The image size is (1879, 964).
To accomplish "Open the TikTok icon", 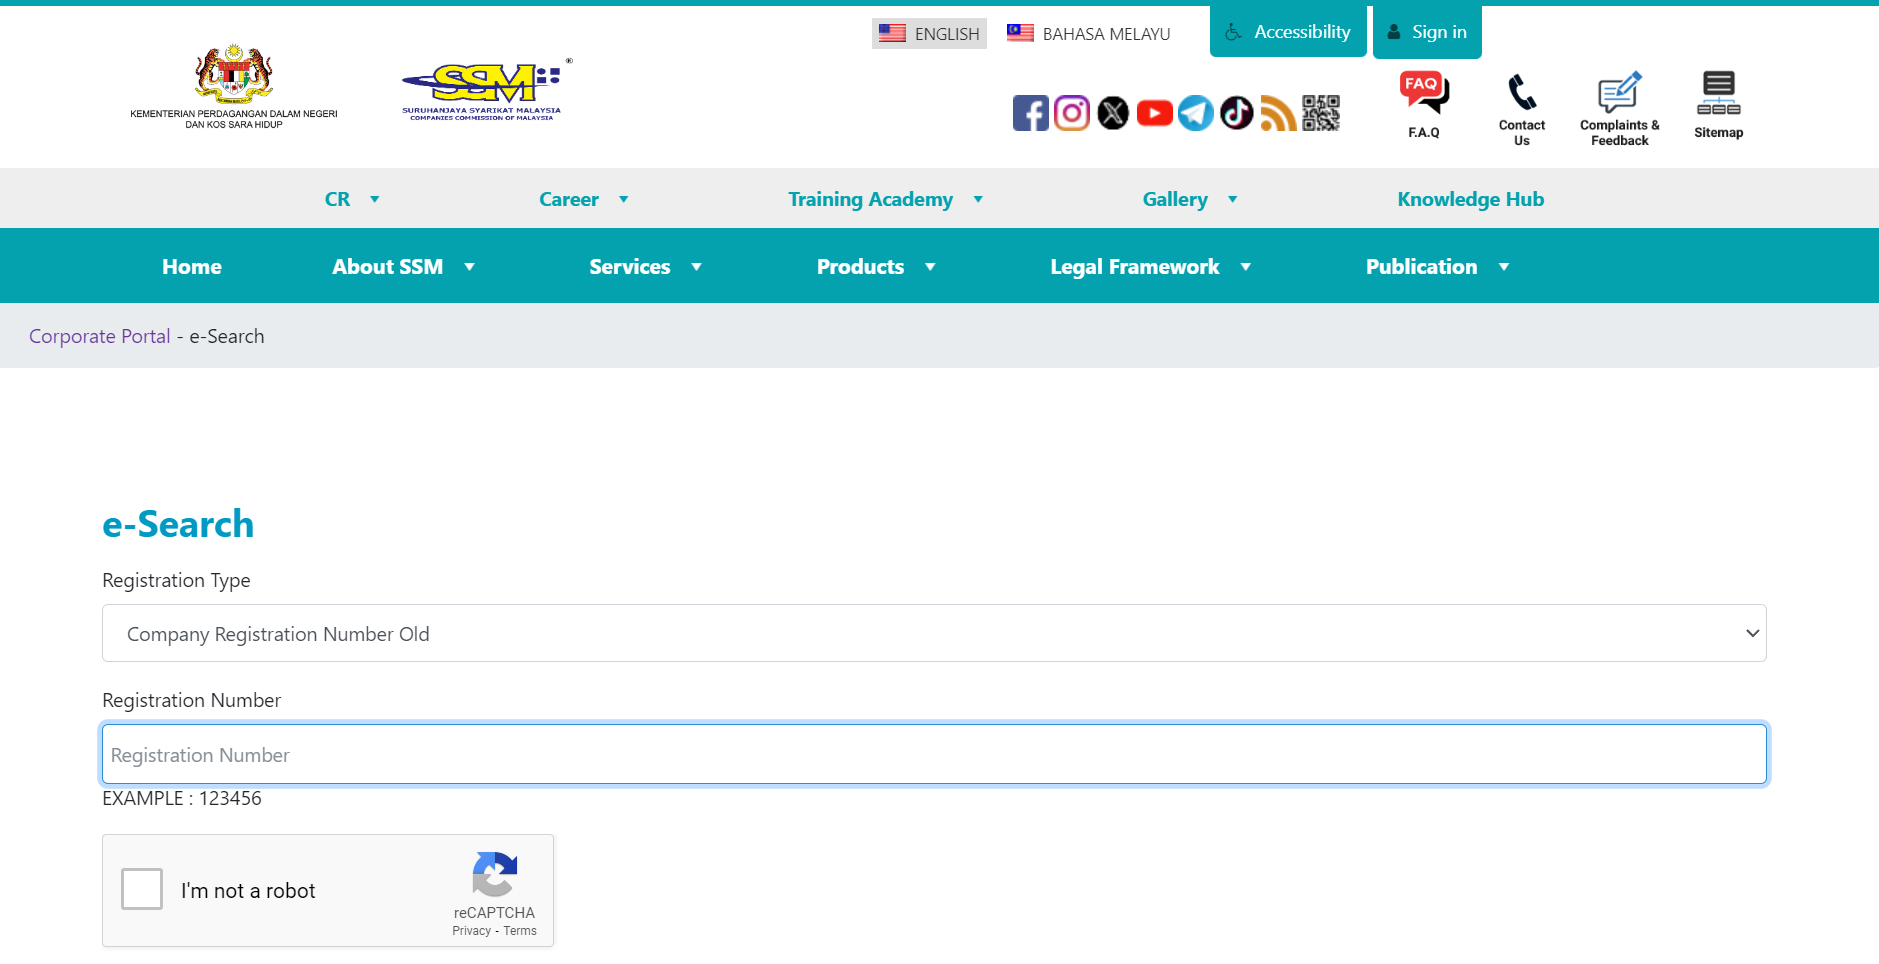I will tap(1237, 113).
